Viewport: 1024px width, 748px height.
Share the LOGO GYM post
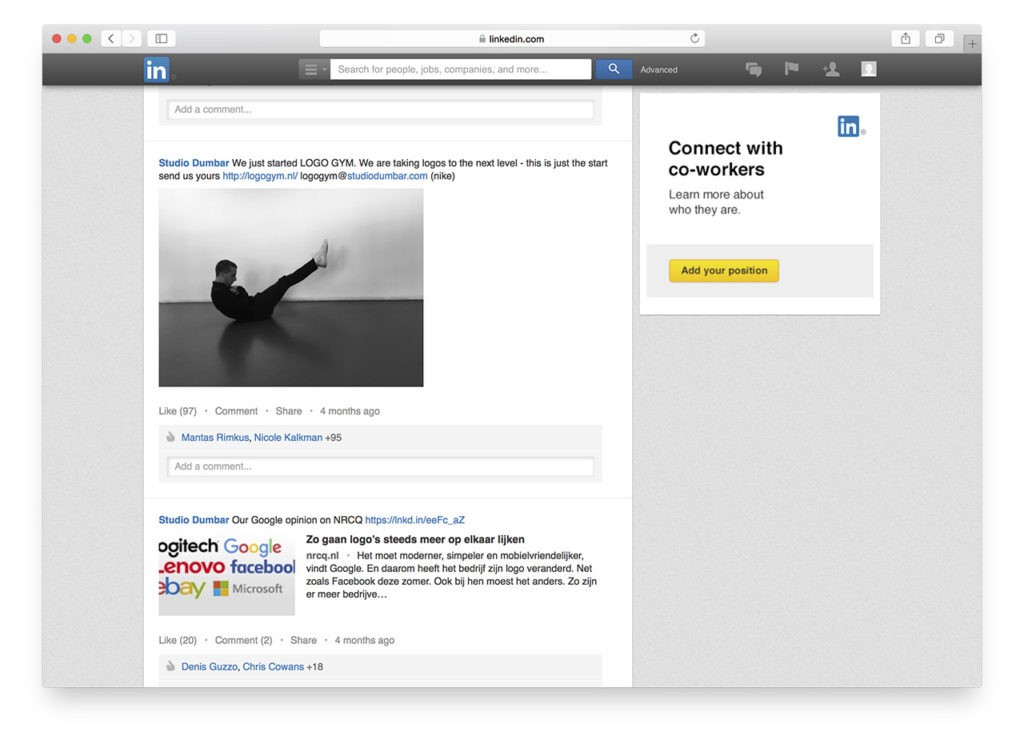[289, 411]
